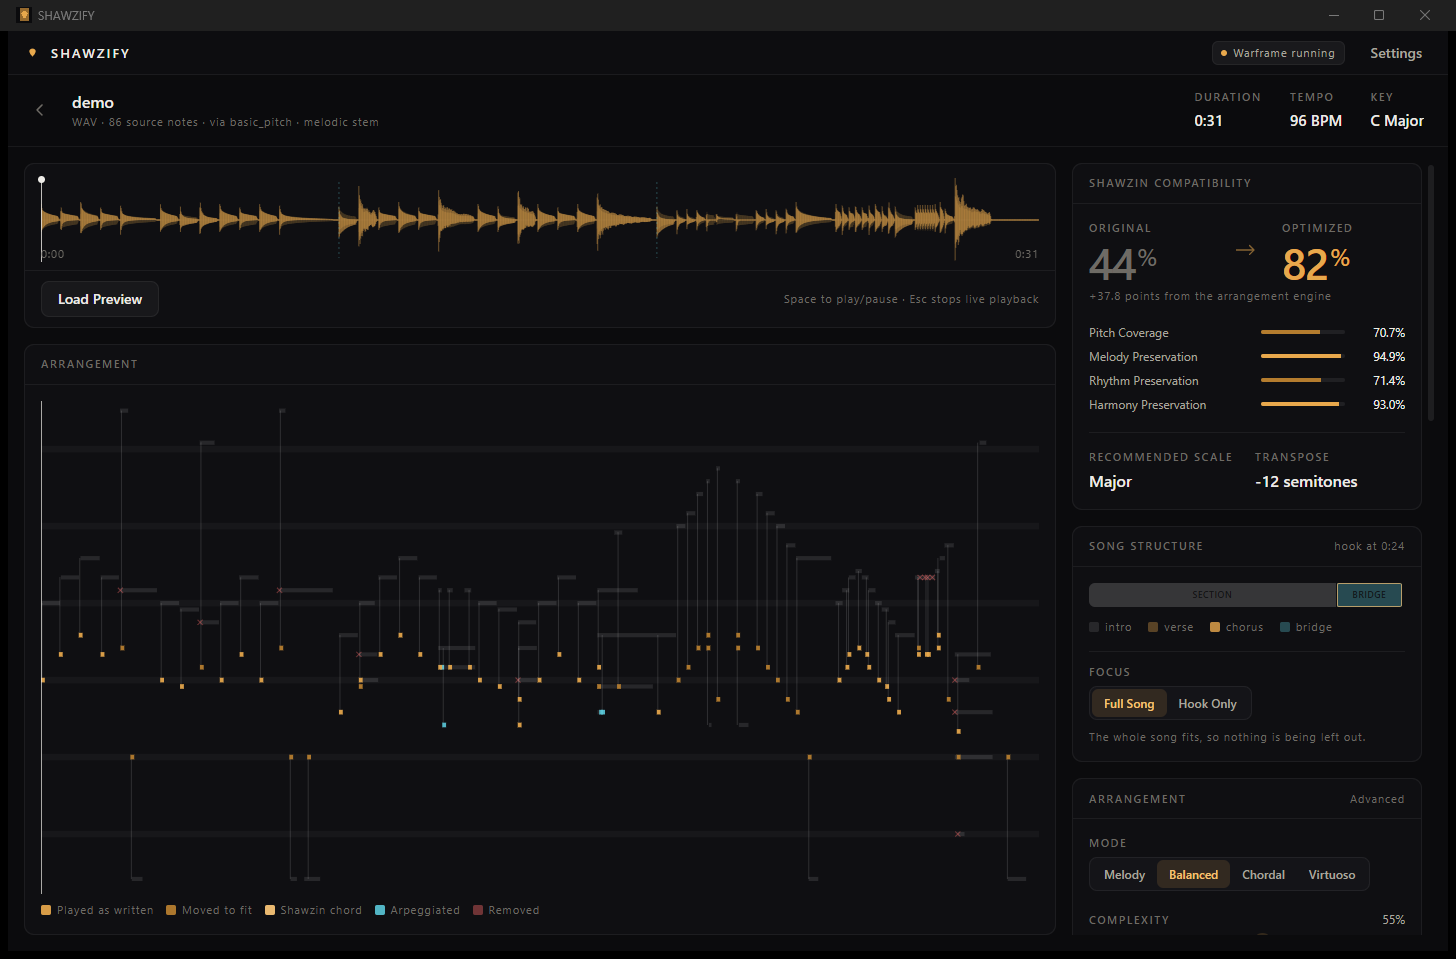Click the verse legend square

[1153, 627]
